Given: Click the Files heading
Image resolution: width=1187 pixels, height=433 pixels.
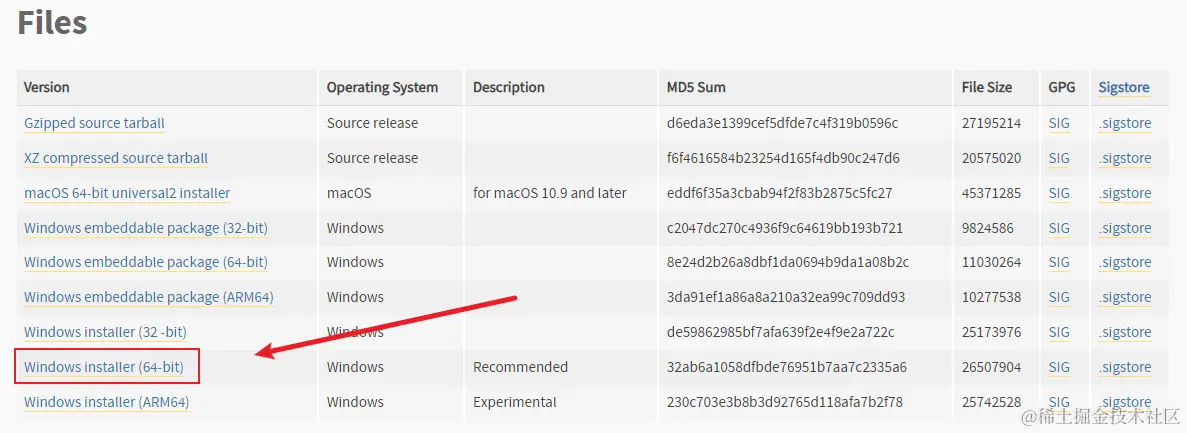Looking at the screenshot, I should tap(52, 23).
